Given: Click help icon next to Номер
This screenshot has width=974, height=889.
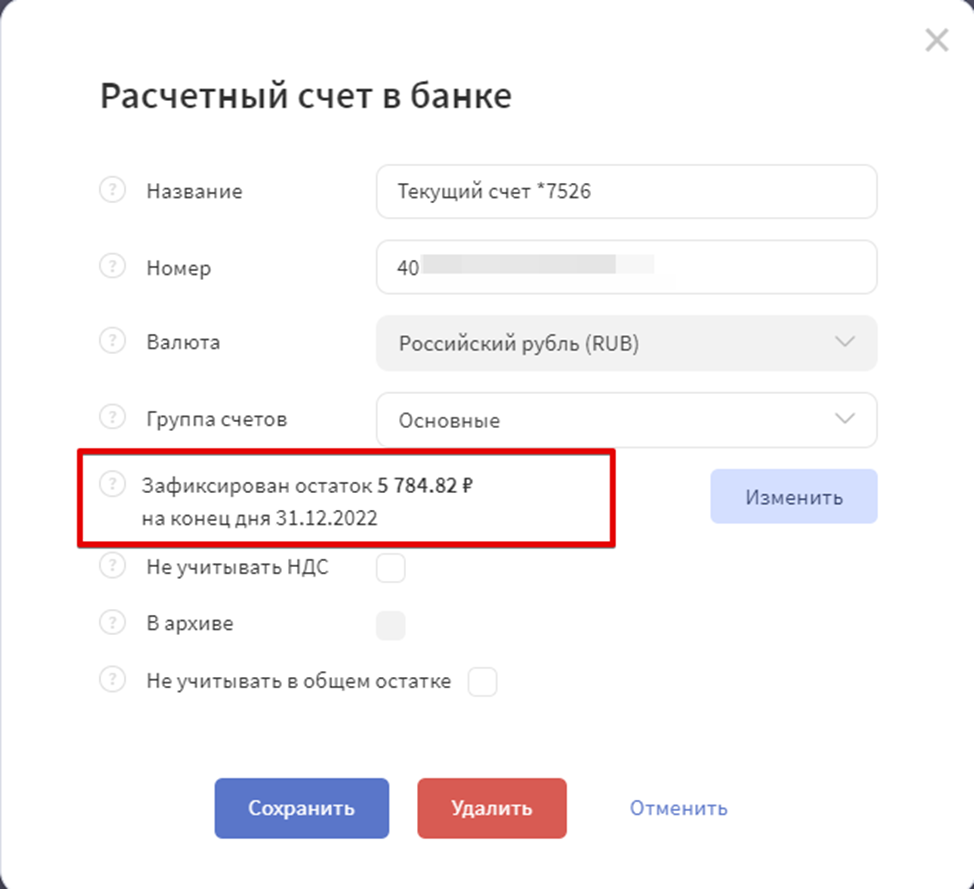Looking at the screenshot, I should (x=112, y=266).
